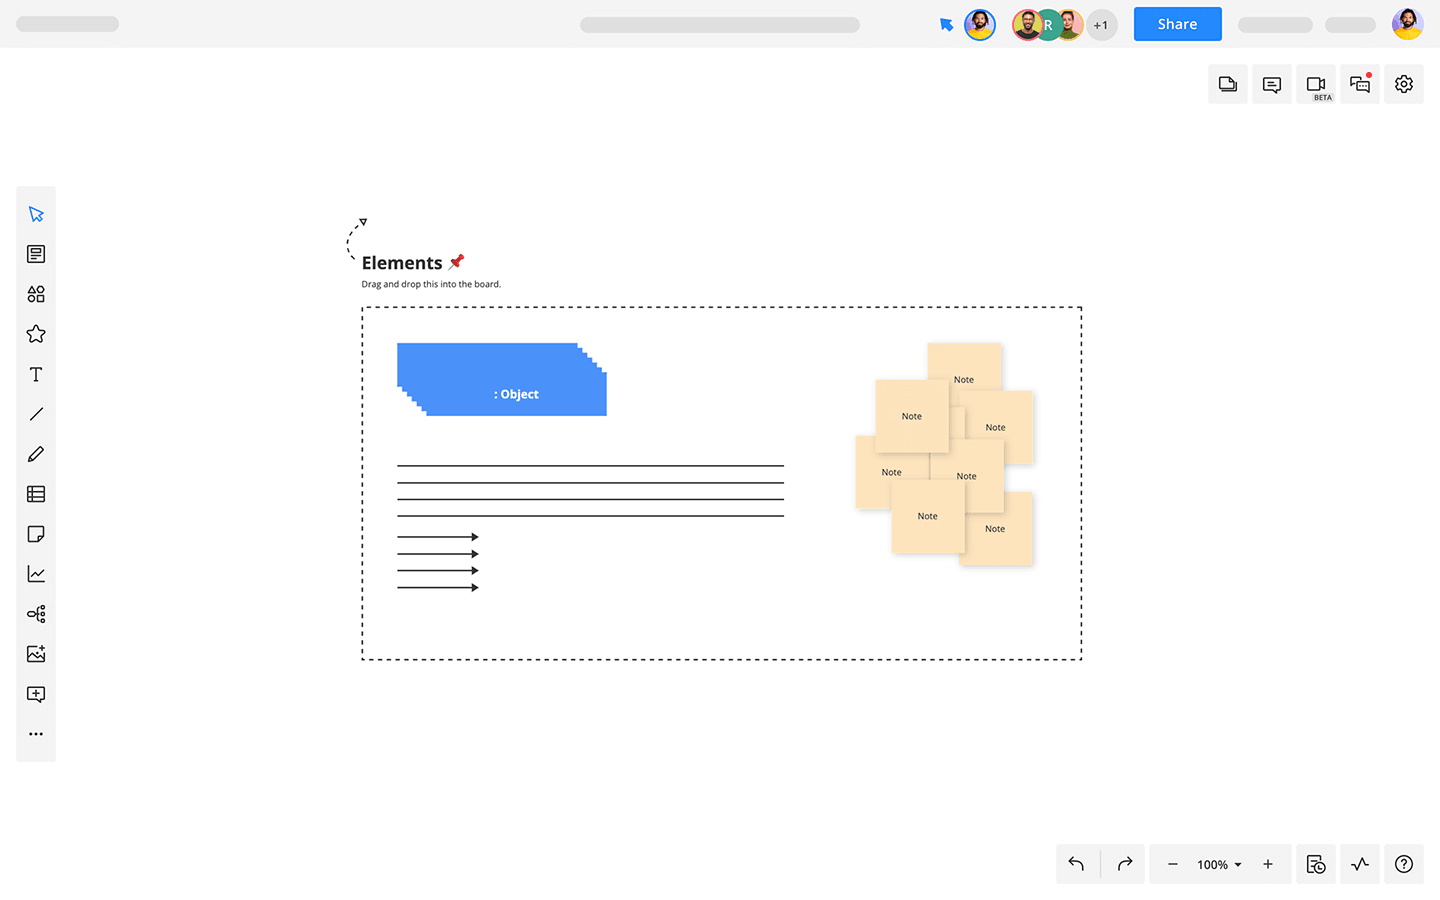The width and height of the screenshot is (1440, 900).
Task: Insert a Table from the sidebar
Action: tap(36, 494)
